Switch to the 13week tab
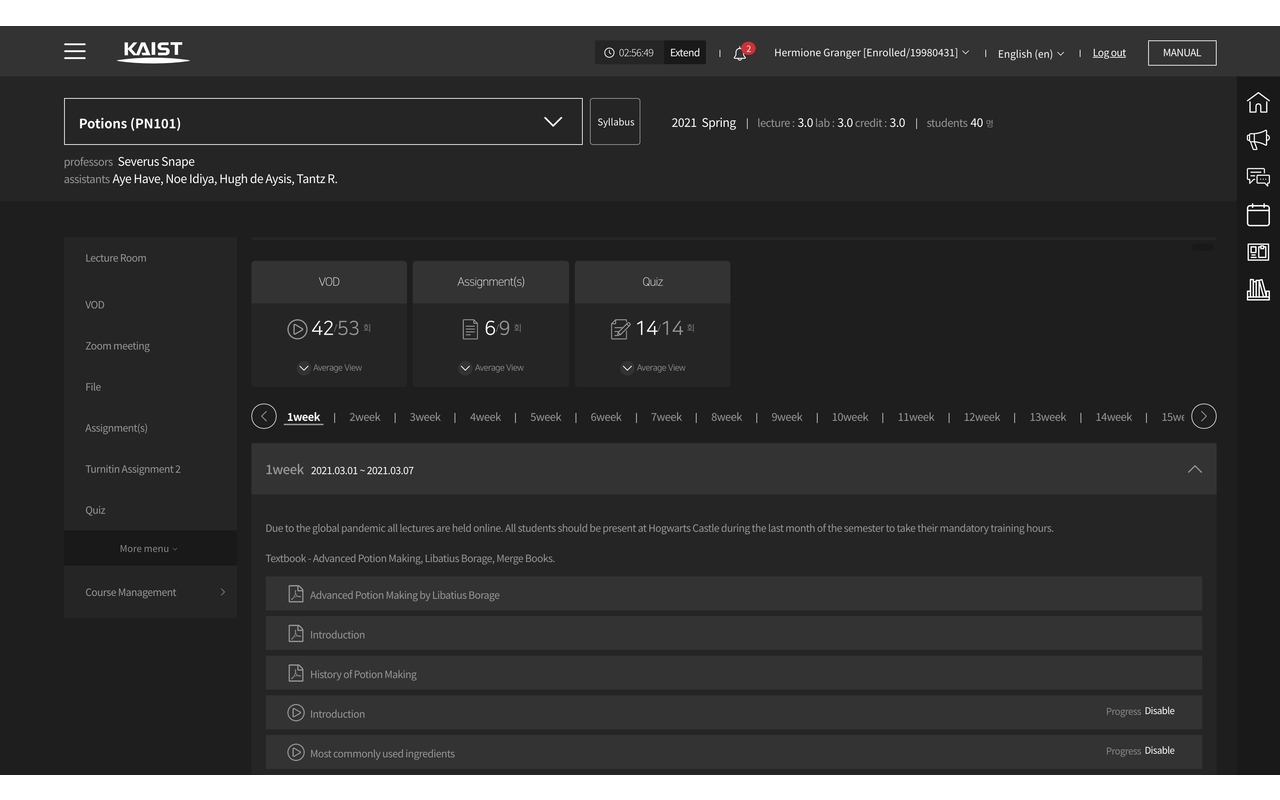The height and width of the screenshot is (800, 1280). click(1048, 417)
